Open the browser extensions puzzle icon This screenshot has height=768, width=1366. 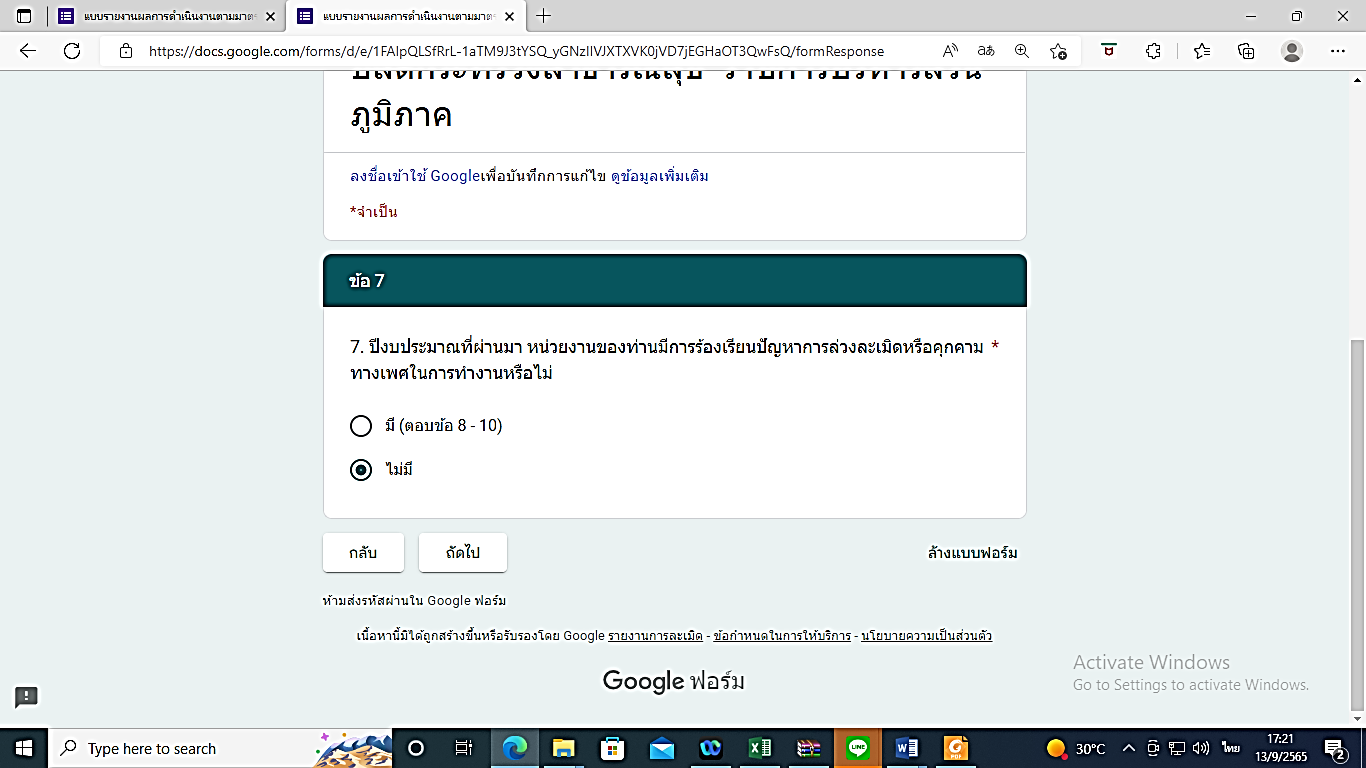pos(1153,51)
